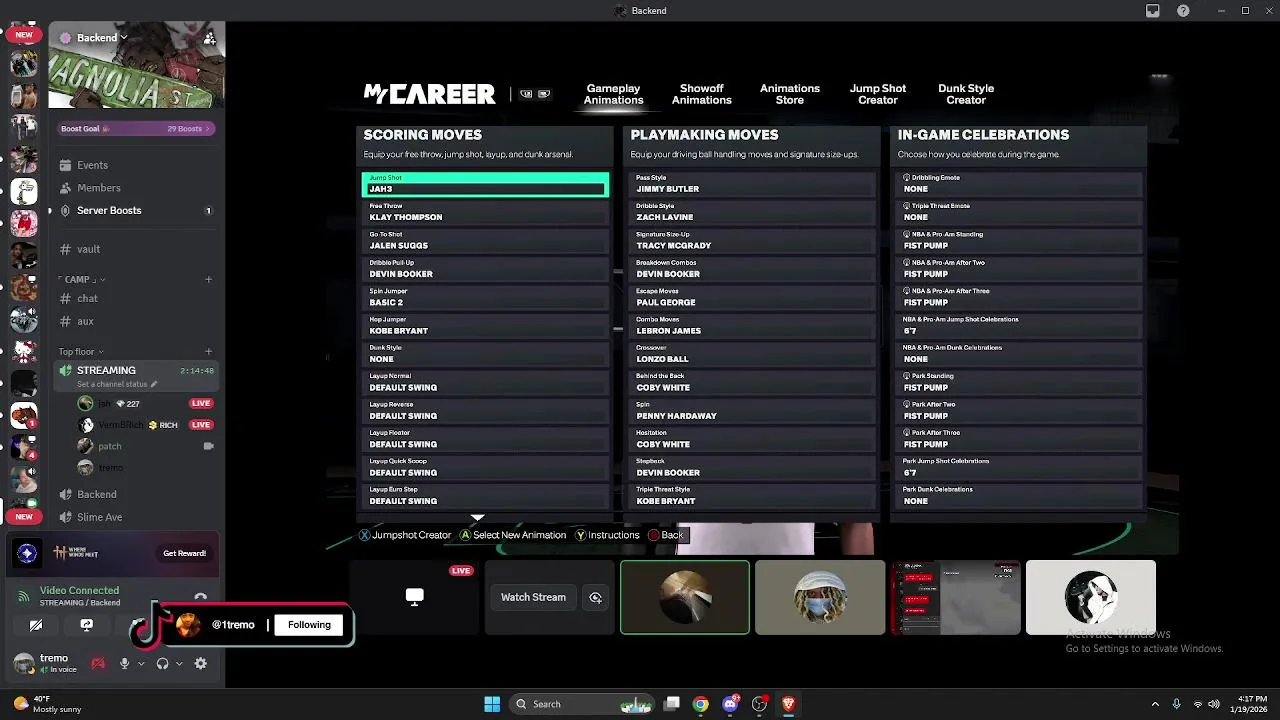
Task: Click the camera icon beside patch
Action: [x=208, y=446]
